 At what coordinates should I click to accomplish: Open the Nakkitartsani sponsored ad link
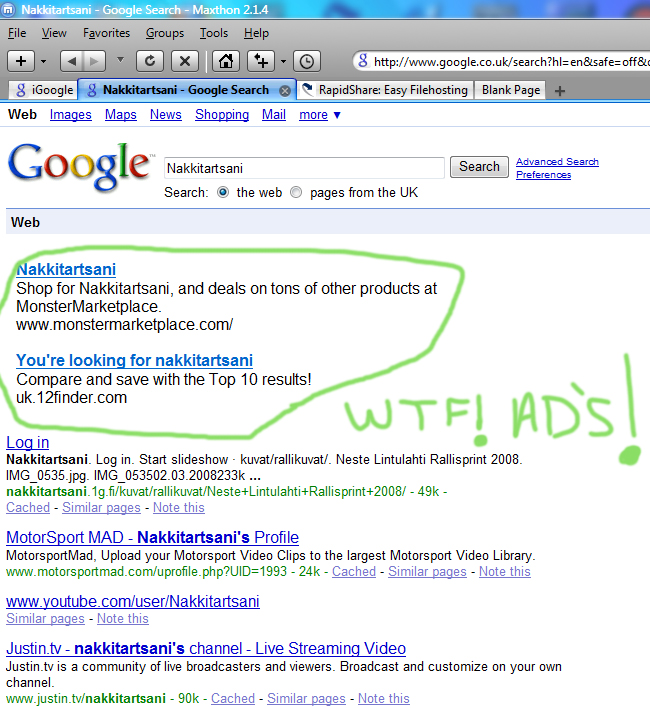66,270
